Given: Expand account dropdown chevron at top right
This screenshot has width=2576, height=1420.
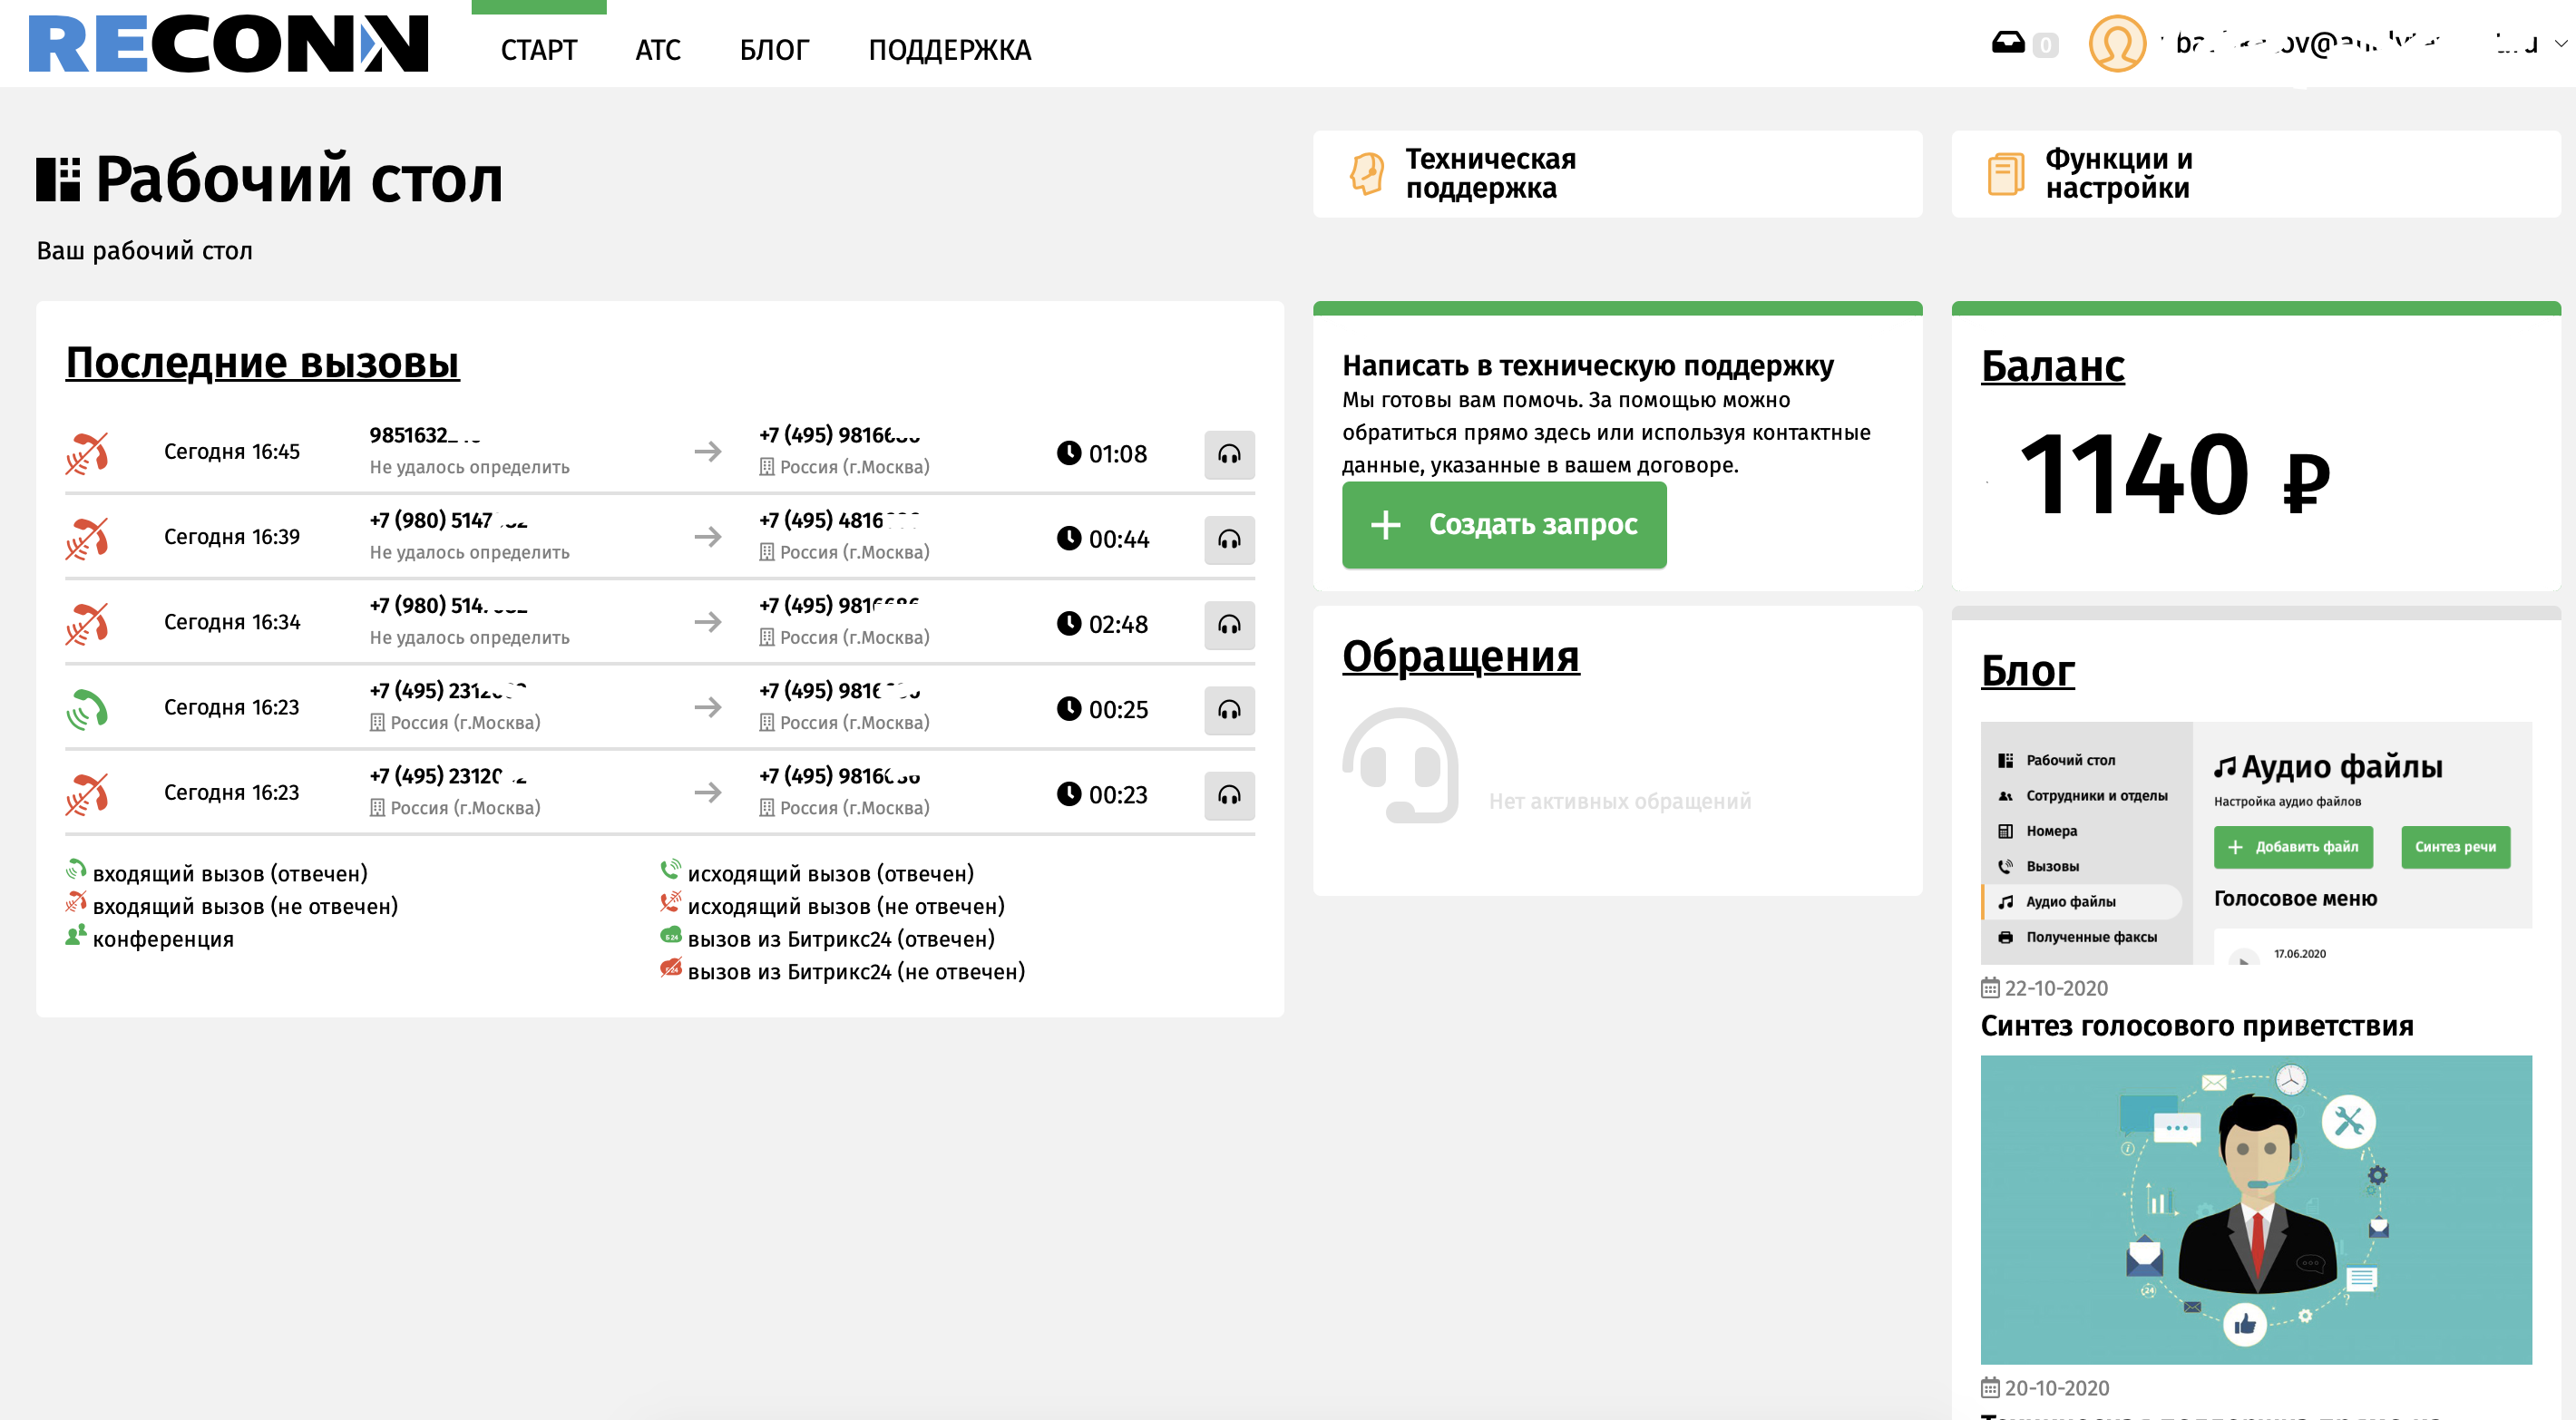Looking at the screenshot, I should (x=2560, y=44).
